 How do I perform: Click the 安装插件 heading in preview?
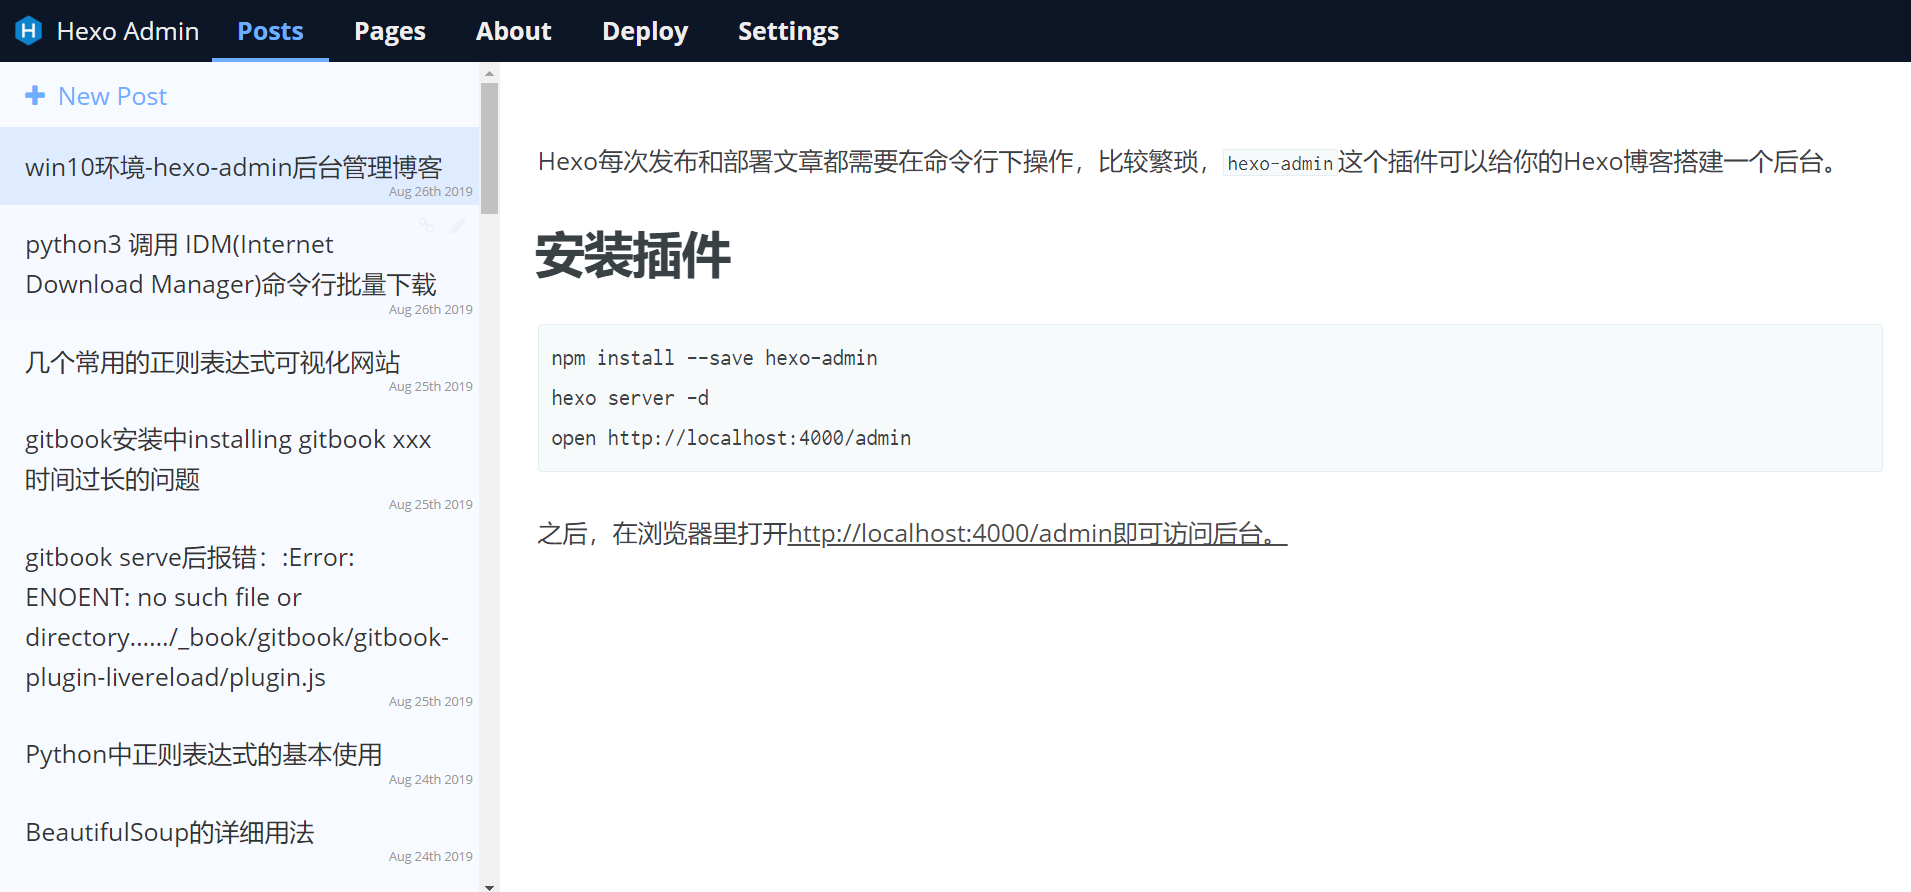[633, 255]
